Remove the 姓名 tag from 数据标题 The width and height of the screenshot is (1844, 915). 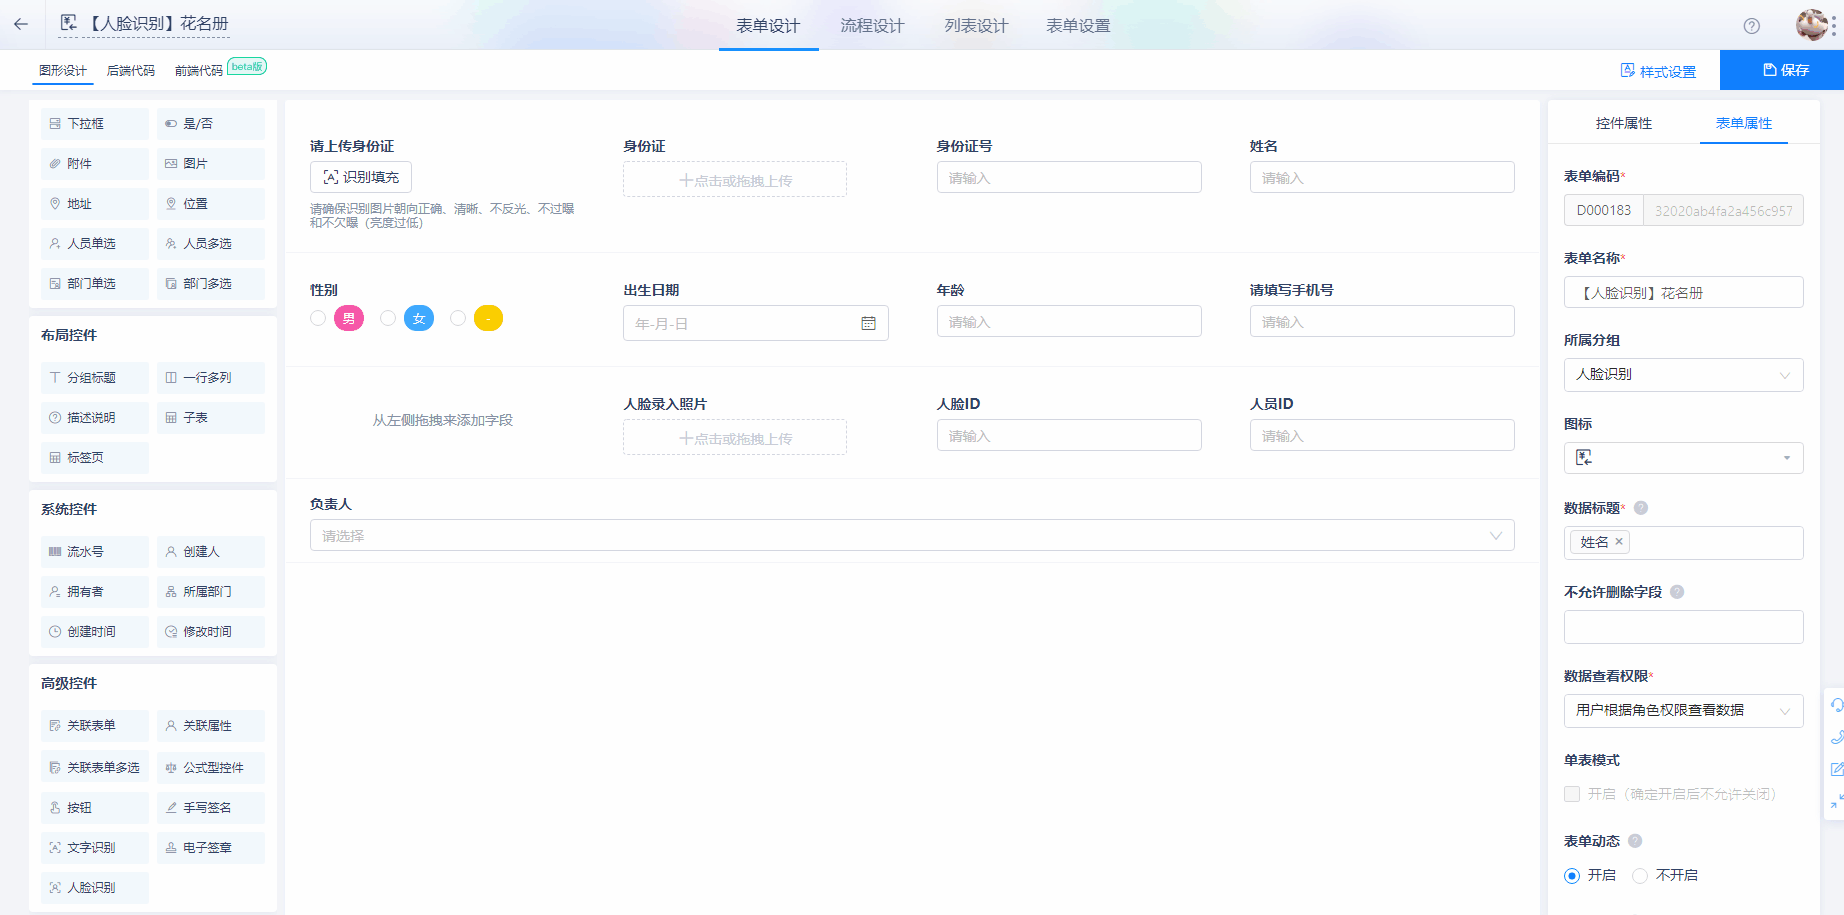(1619, 542)
